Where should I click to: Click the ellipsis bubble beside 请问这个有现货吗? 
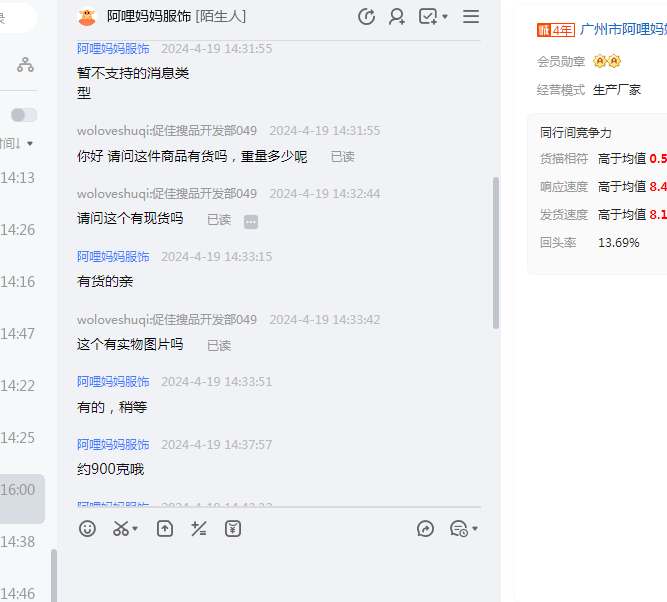(251, 220)
